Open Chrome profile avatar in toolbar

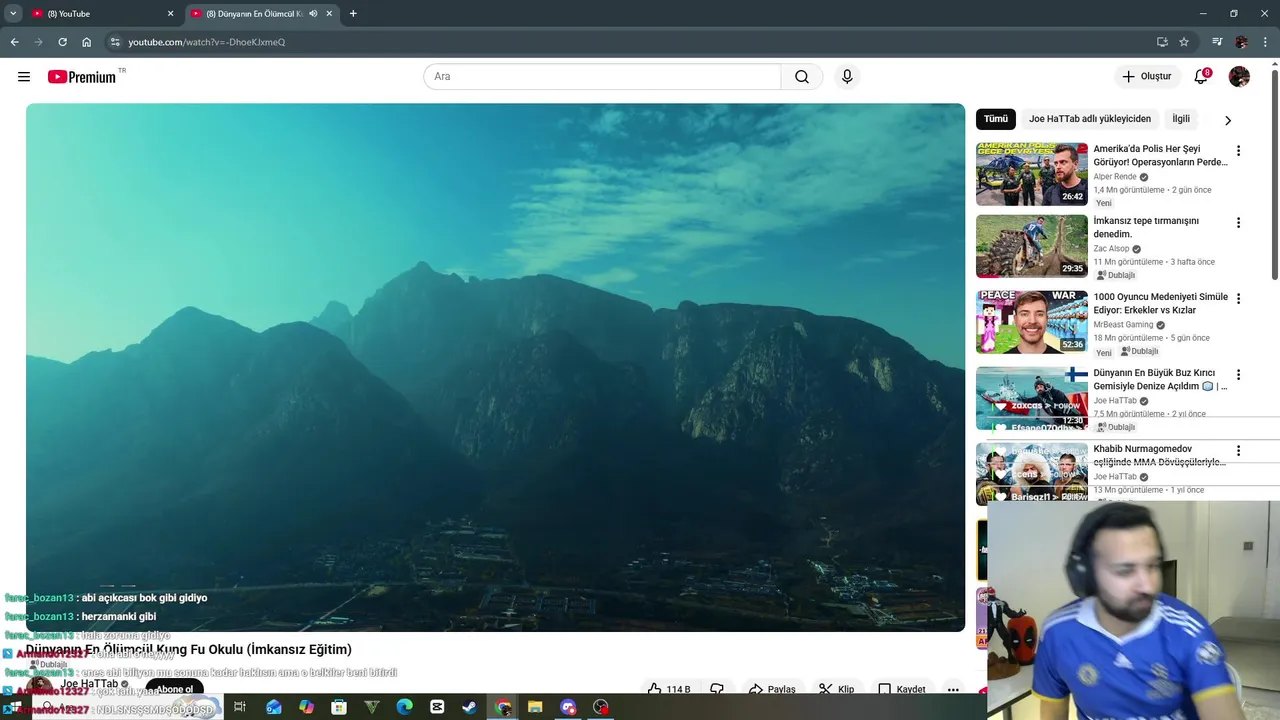1241,42
